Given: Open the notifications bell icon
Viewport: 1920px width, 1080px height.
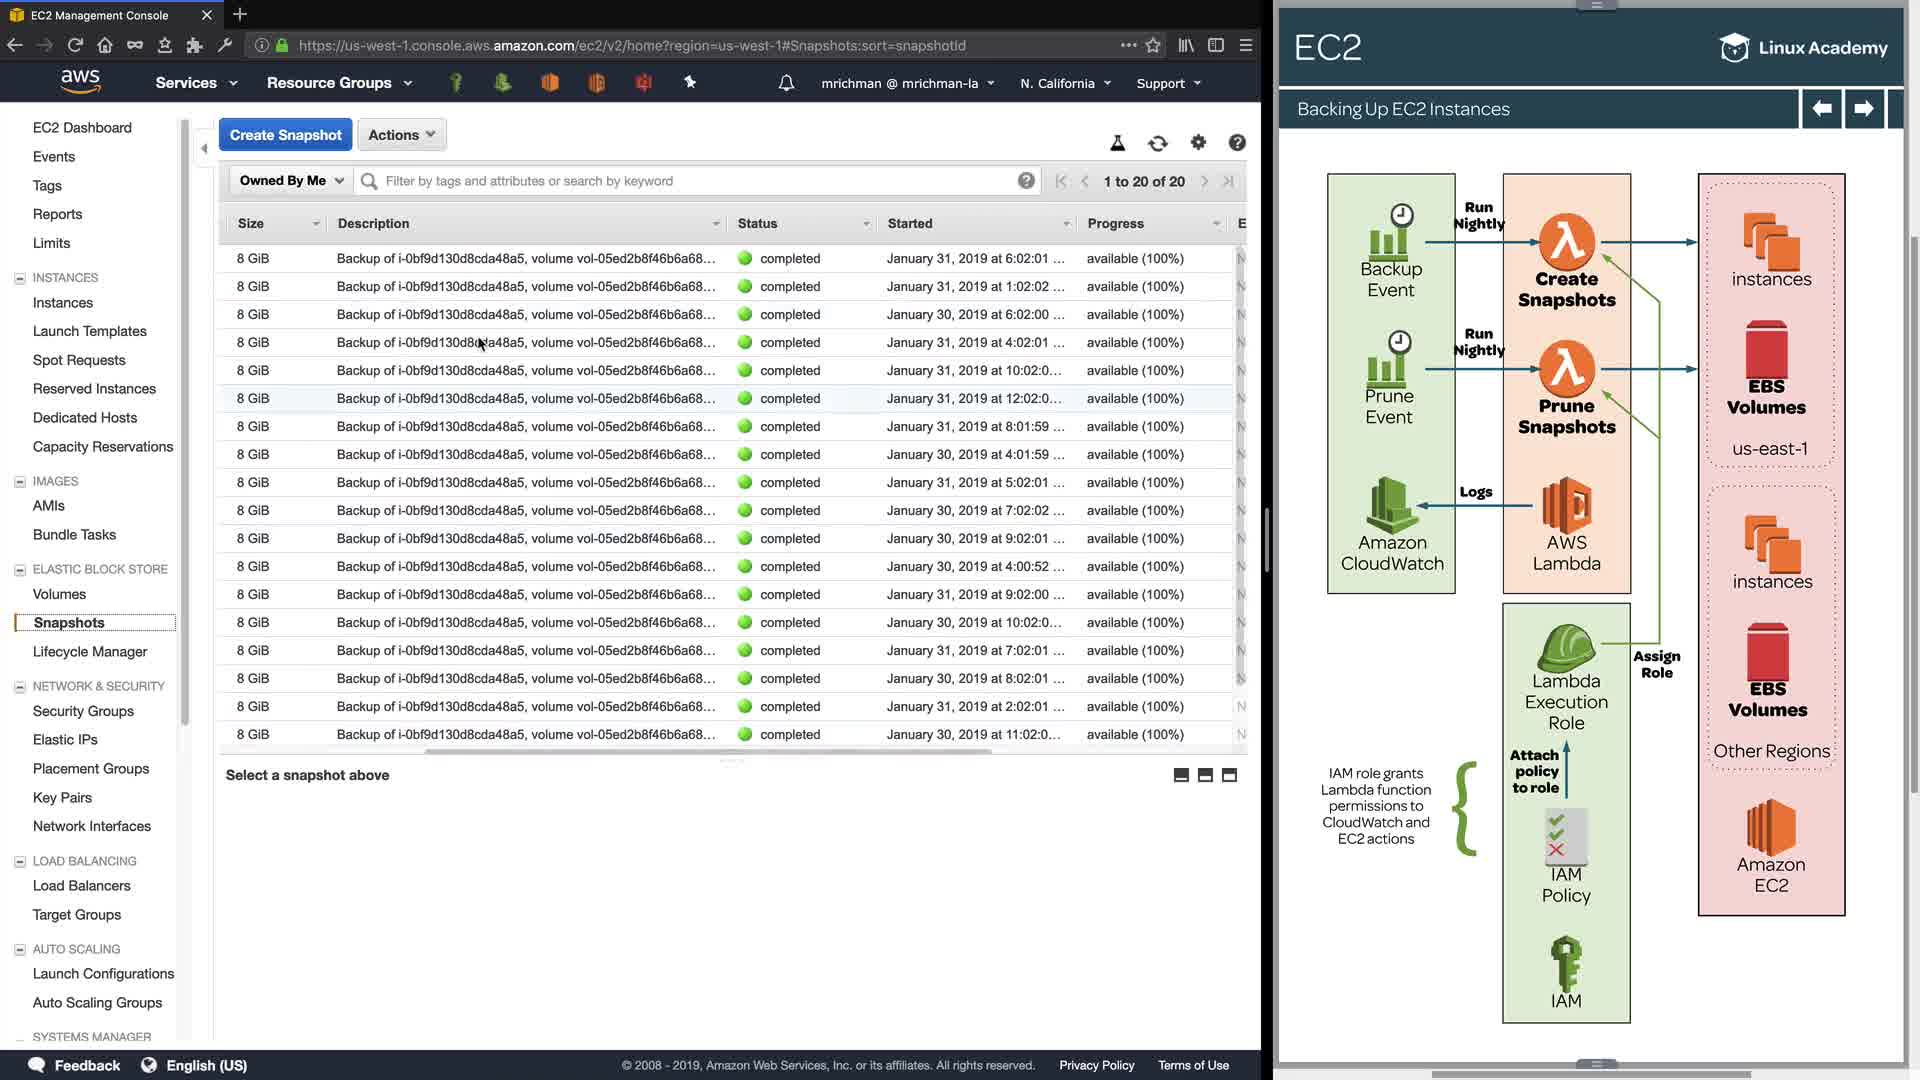Looking at the screenshot, I should [786, 83].
